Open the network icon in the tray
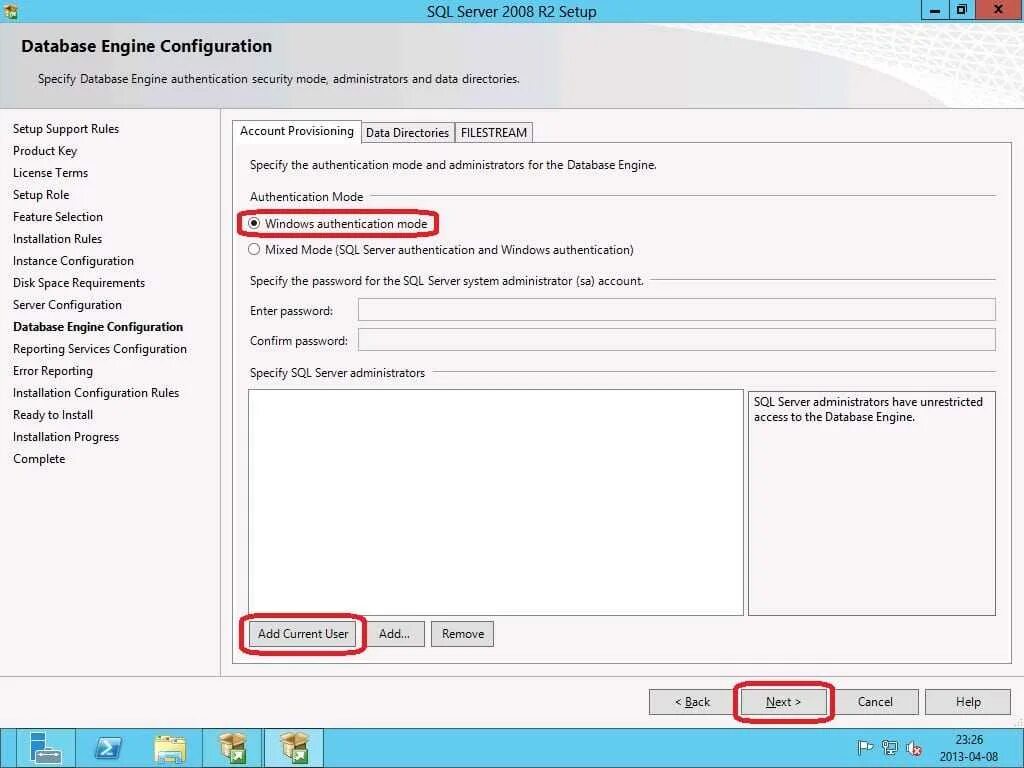 [x=889, y=748]
